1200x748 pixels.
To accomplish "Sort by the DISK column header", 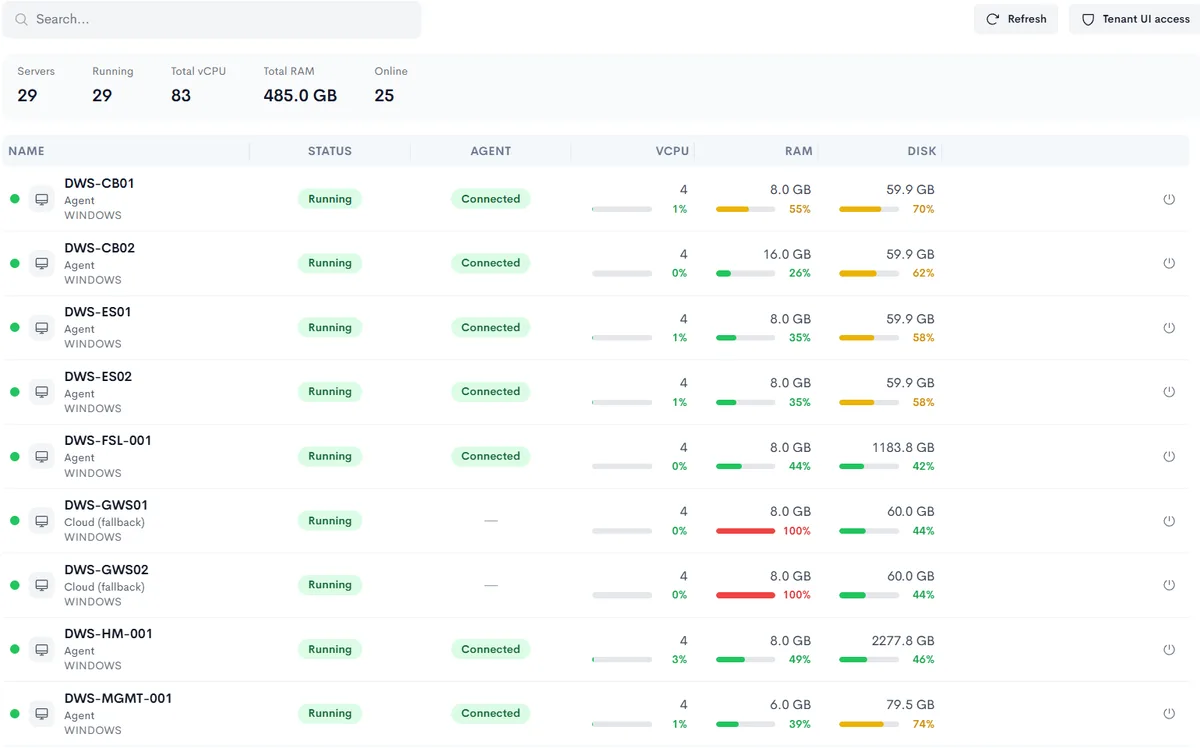I will [922, 151].
